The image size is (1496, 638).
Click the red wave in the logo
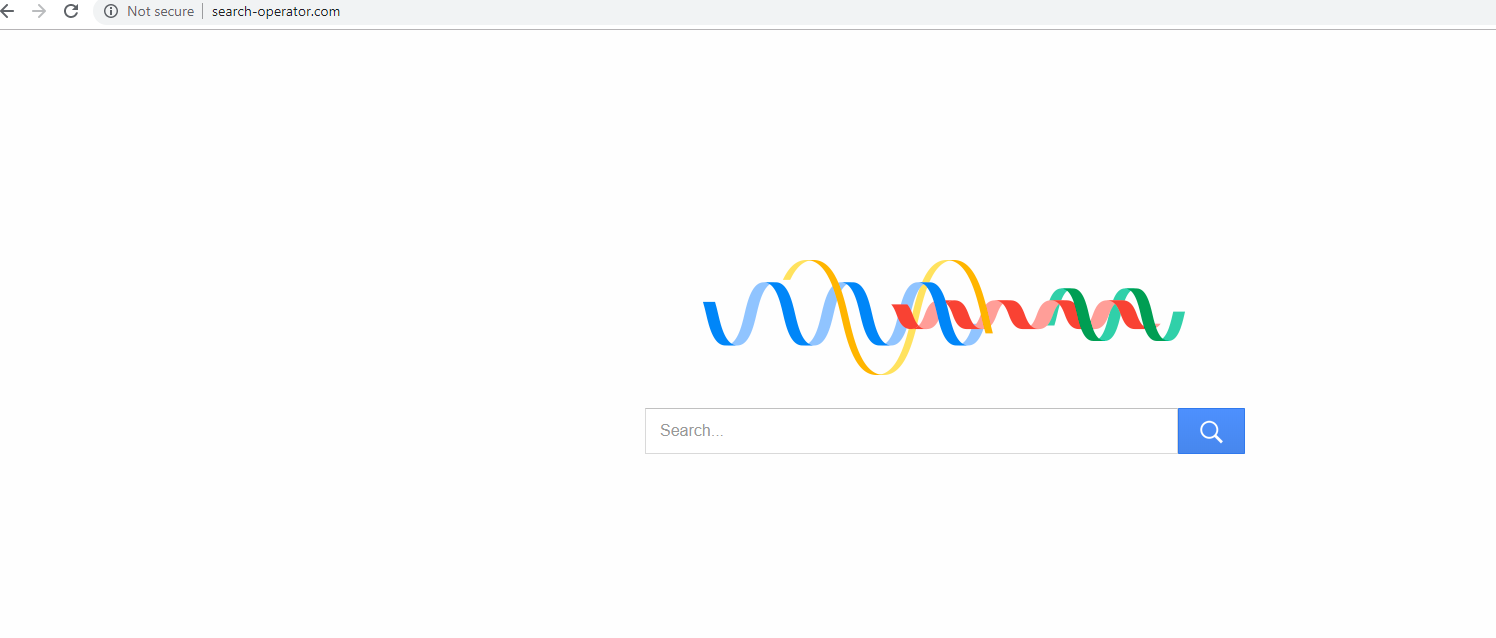coord(1010,316)
